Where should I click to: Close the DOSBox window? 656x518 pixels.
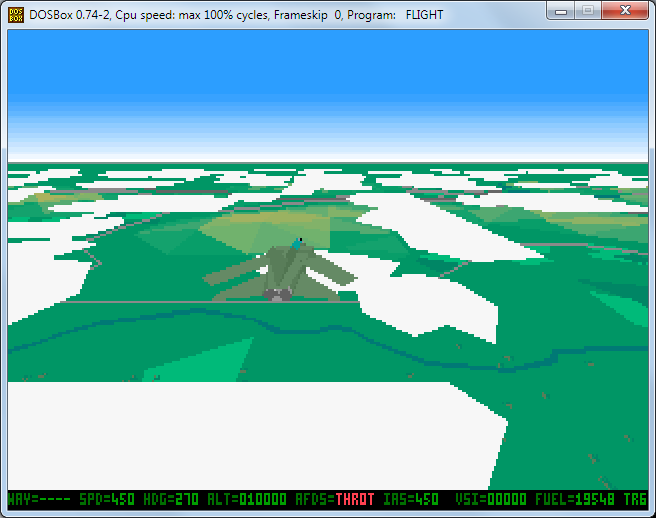click(x=625, y=11)
